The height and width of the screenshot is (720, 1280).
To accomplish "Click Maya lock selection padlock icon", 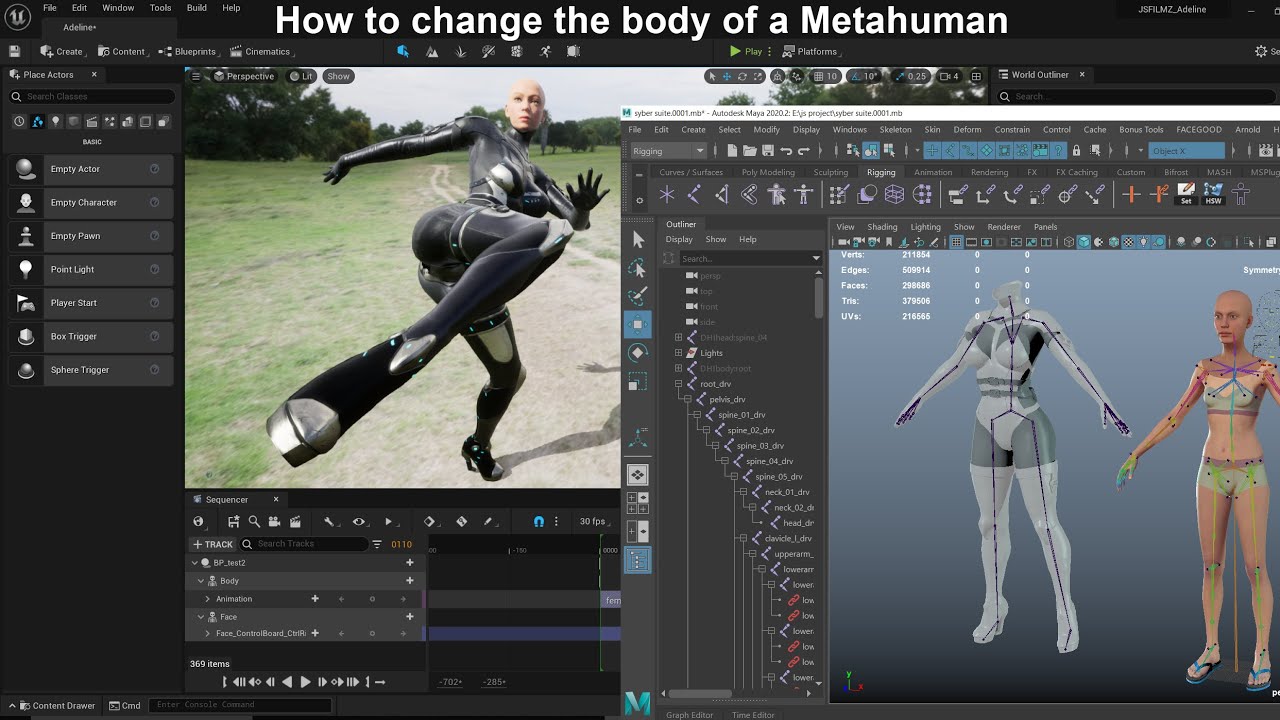I will [1076, 151].
